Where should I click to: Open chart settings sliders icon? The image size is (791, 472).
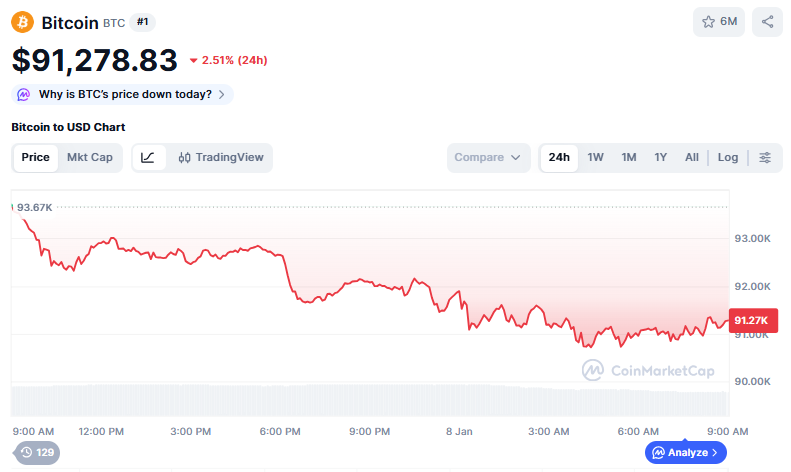tap(765, 157)
